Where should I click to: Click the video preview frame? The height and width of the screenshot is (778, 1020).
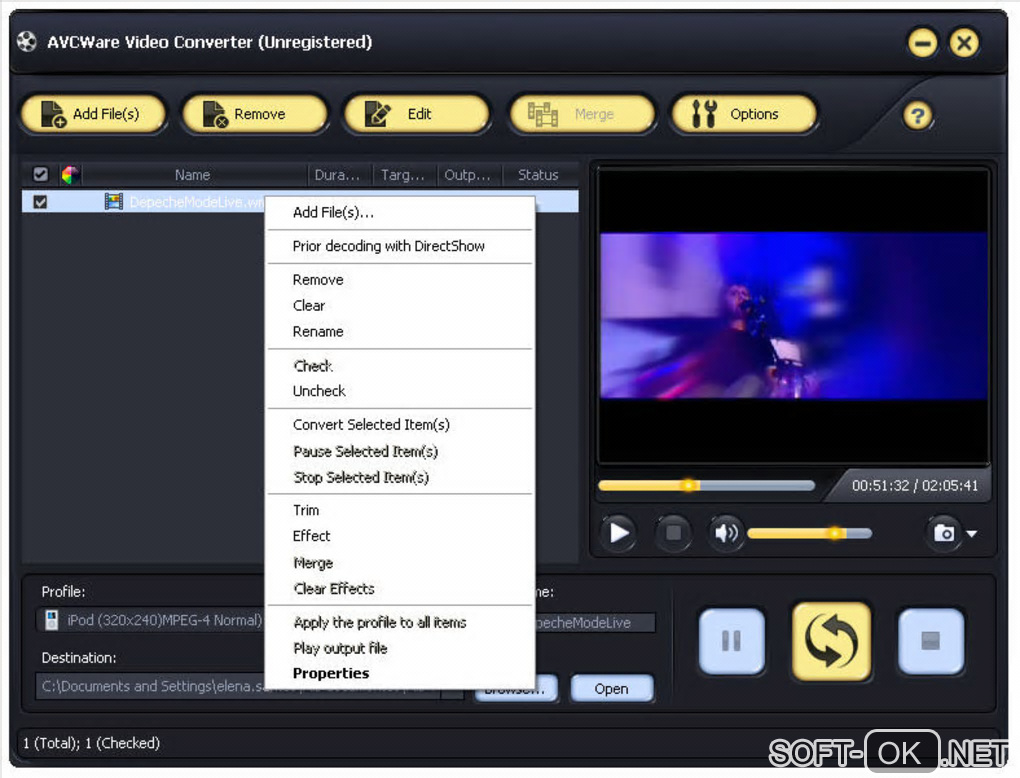794,316
